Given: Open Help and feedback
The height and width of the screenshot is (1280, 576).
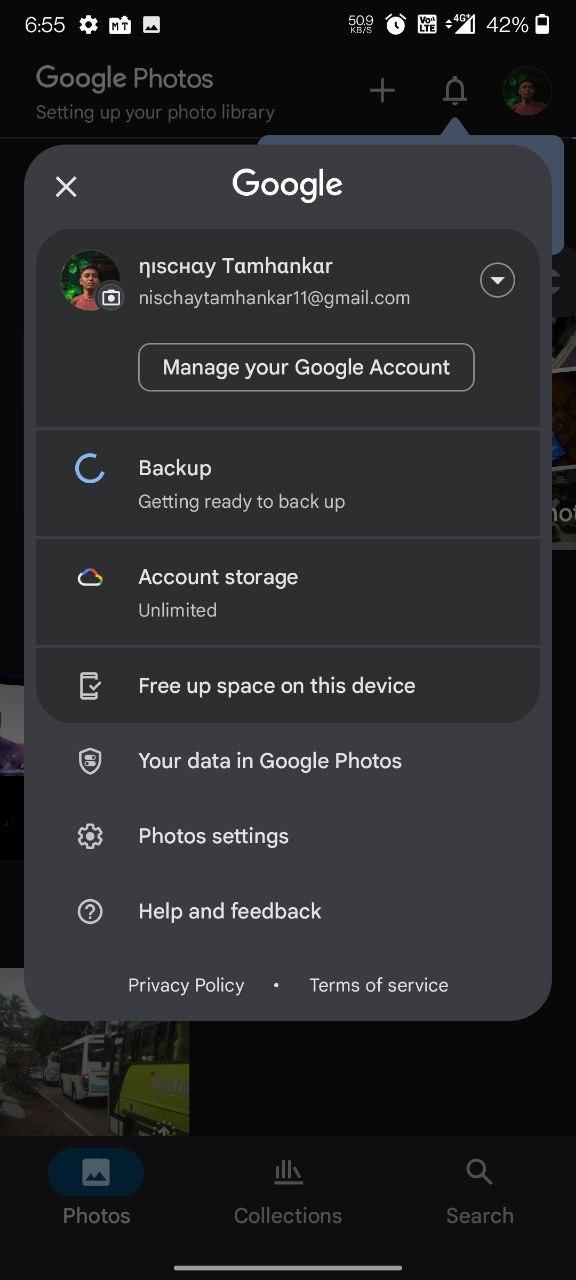Looking at the screenshot, I should point(288,911).
